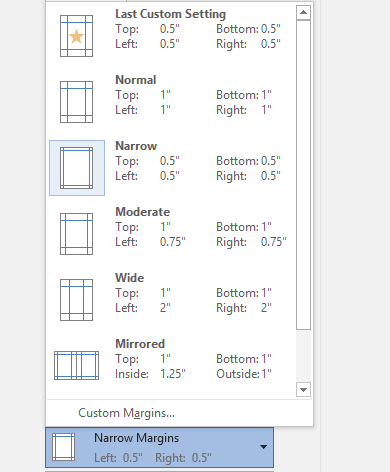Click the scrollbar up arrow
Image resolution: width=390 pixels, height=472 pixels.
click(303, 12)
